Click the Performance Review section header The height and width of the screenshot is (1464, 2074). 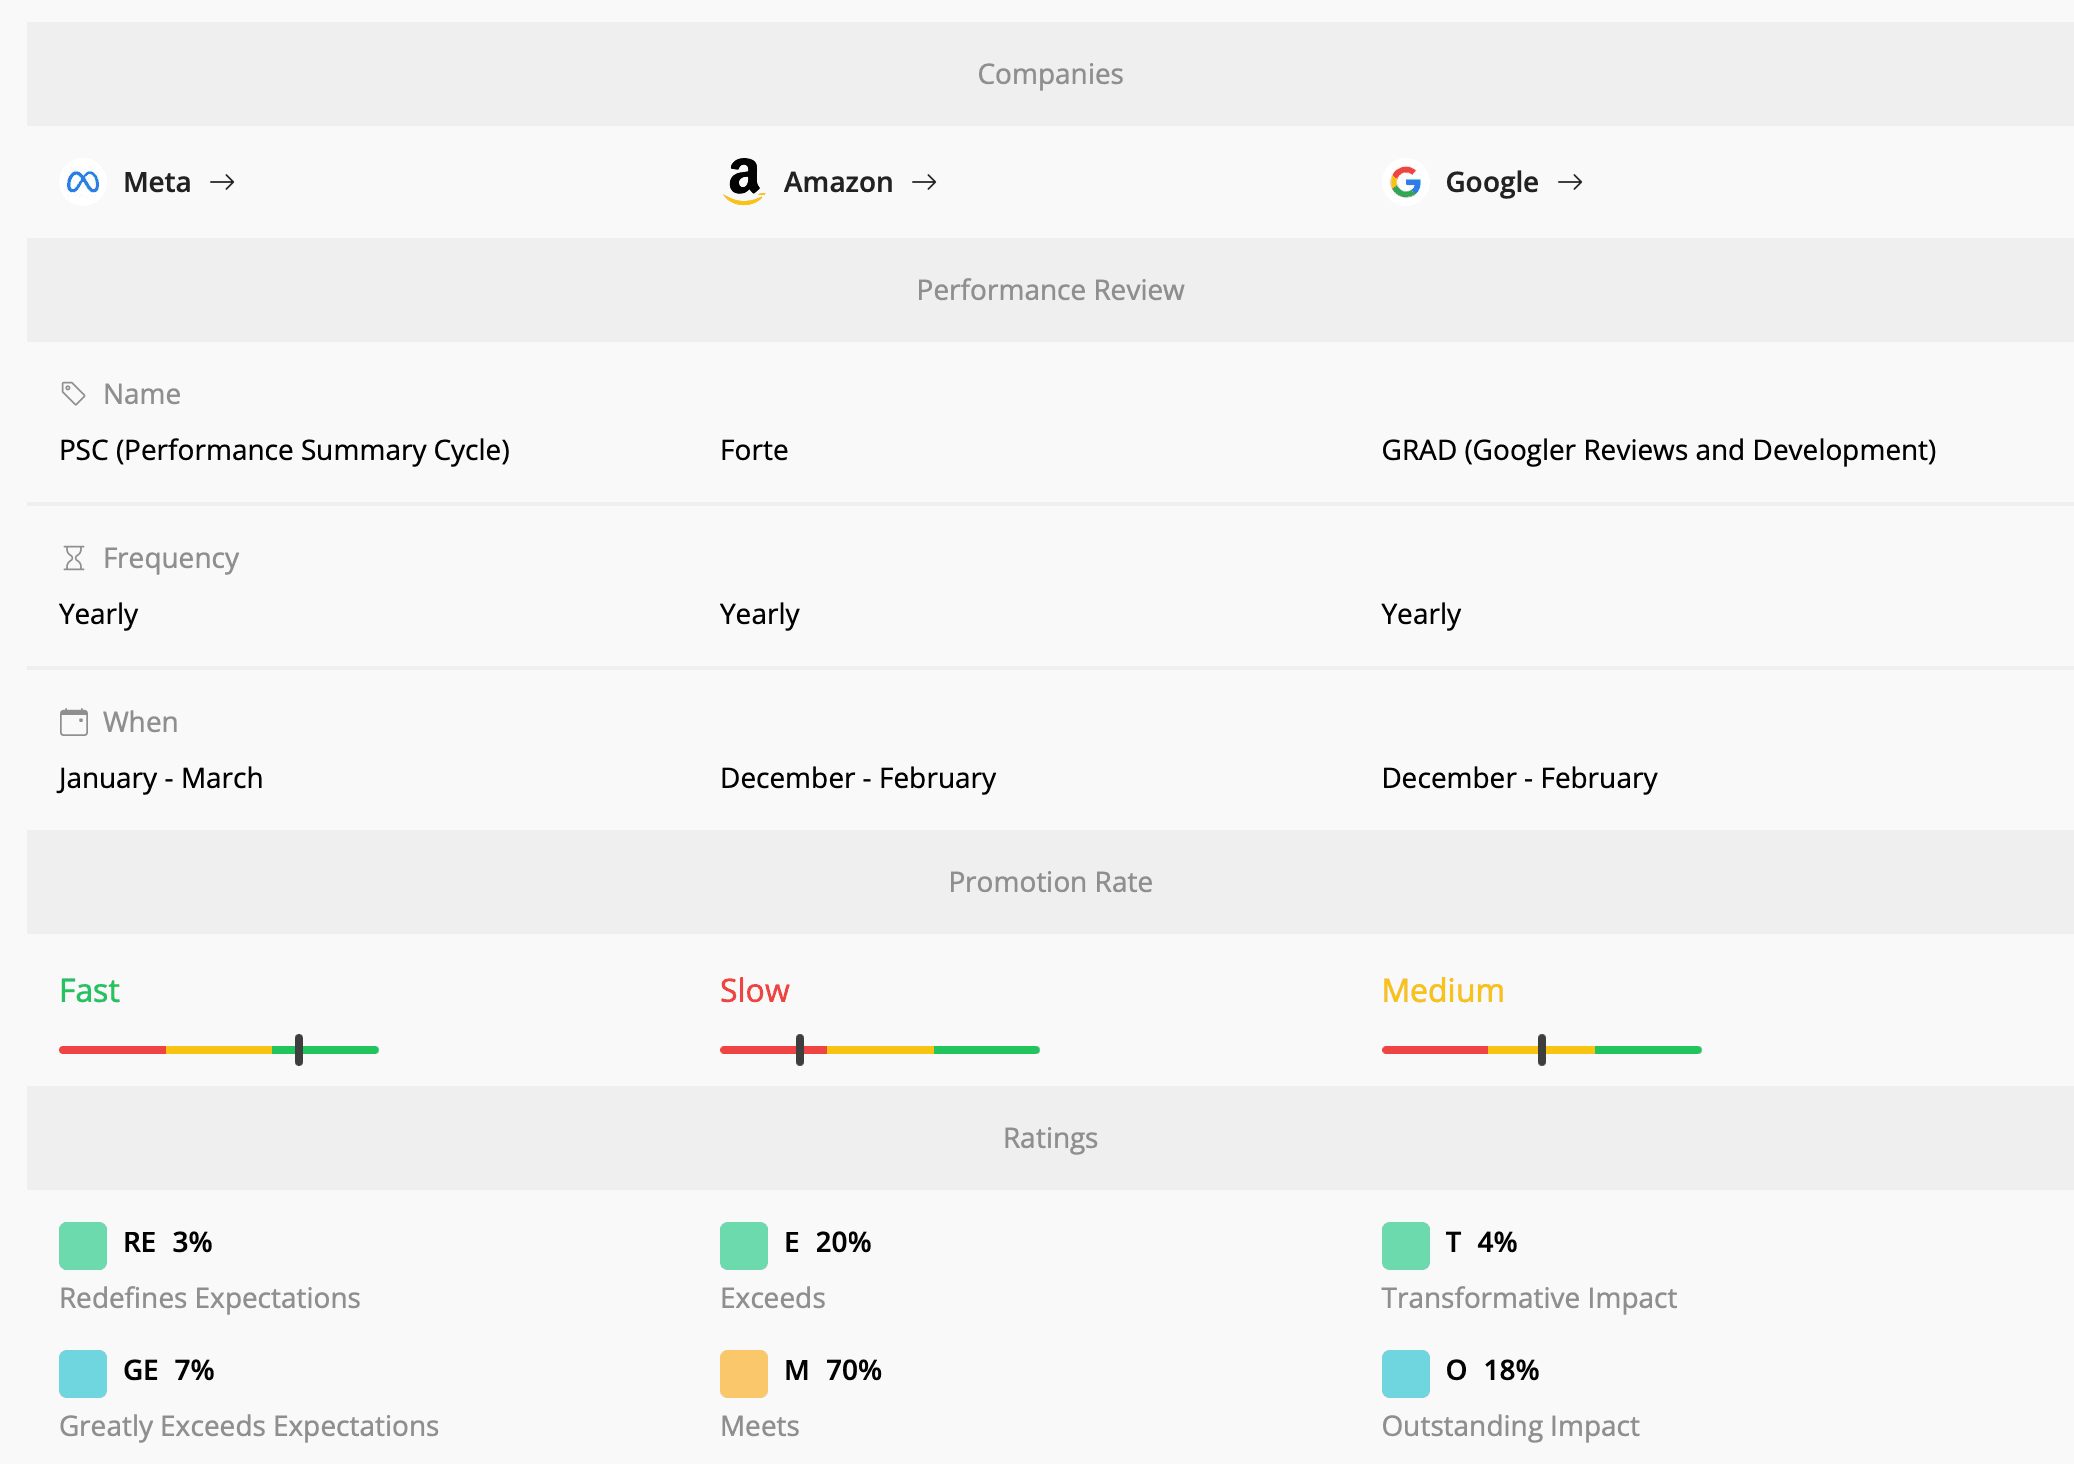point(1050,290)
